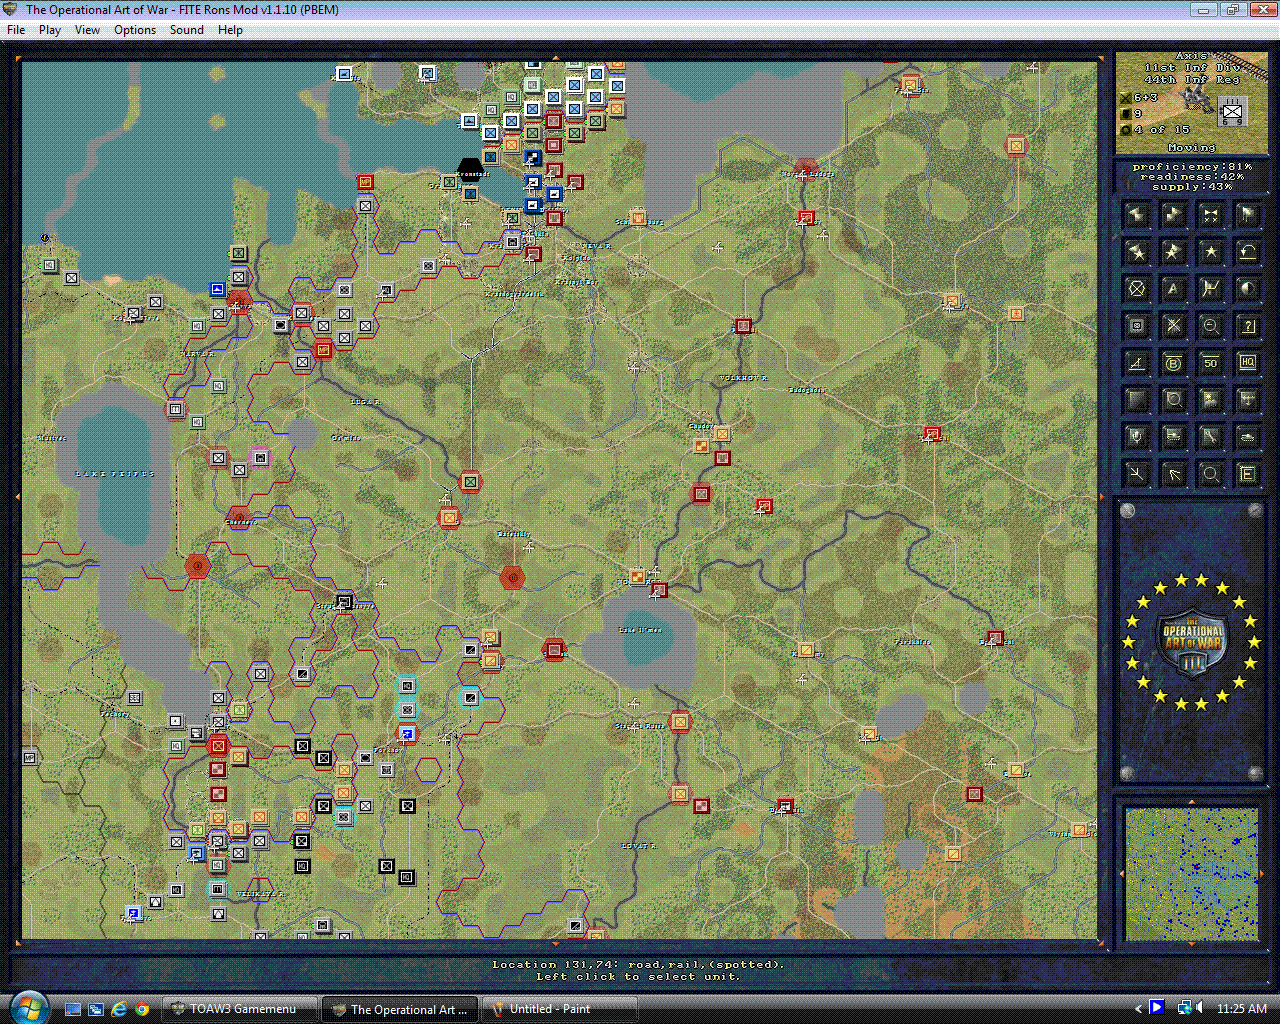Launch Chrome from the quick launch bar
The height and width of the screenshot is (1024, 1280).
[x=142, y=1009]
